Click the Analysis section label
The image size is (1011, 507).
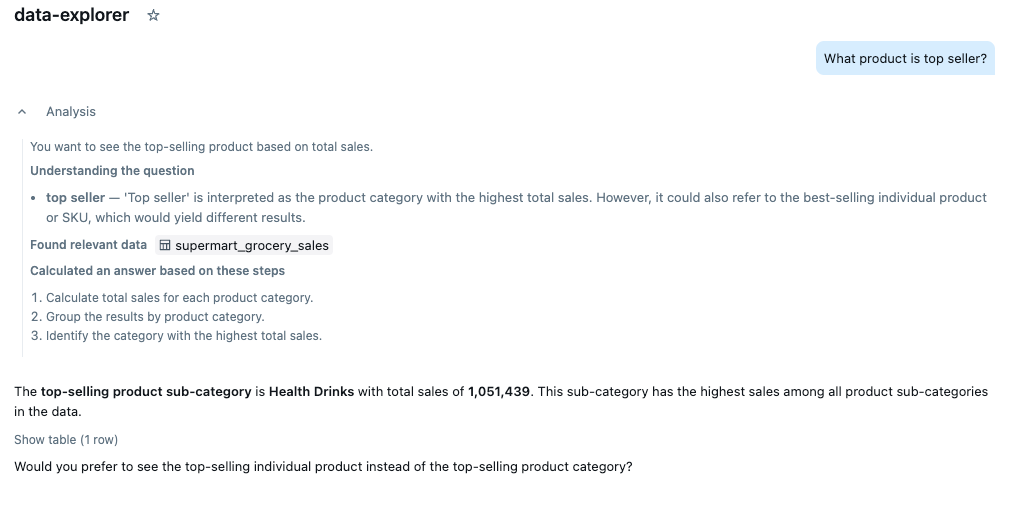(x=71, y=112)
